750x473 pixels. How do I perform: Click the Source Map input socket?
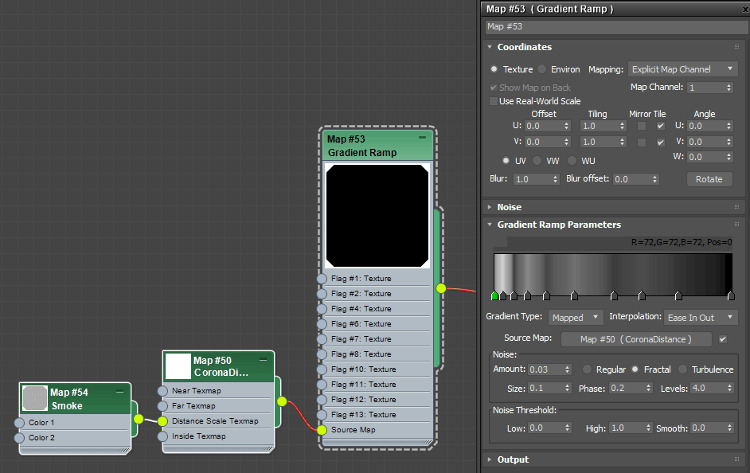pos(322,429)
